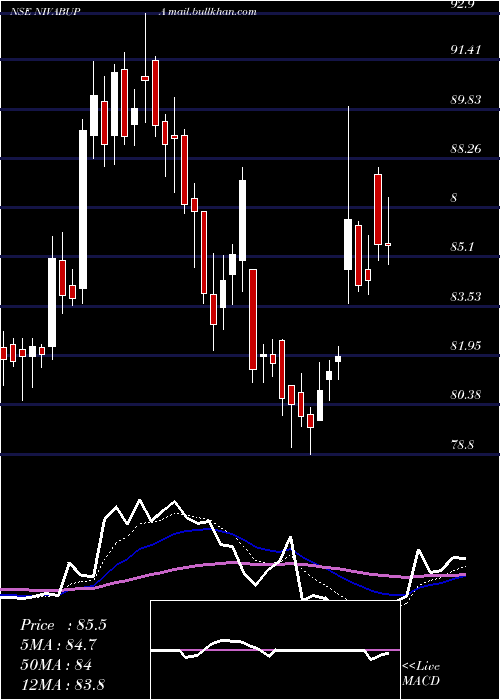
Task: Click the 91.41 price axis label
Action: click(466, 50)
